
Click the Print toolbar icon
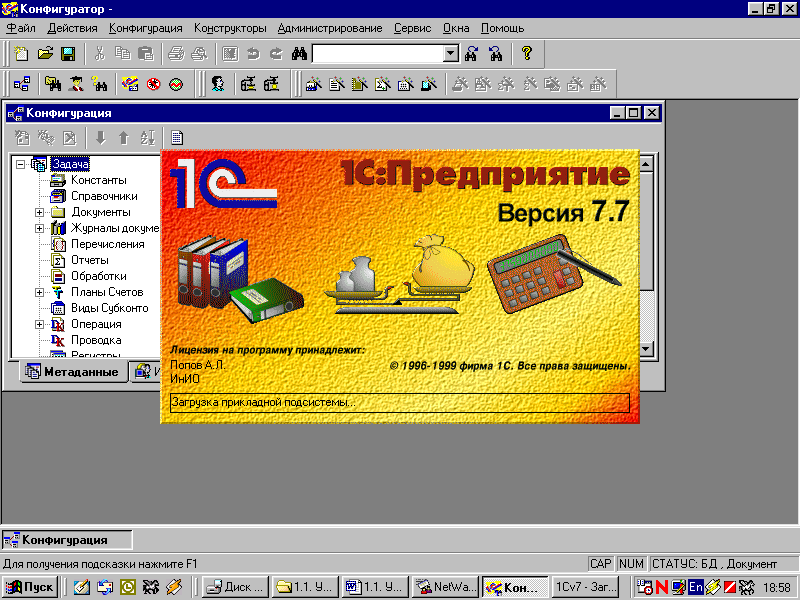pos(177,54)
